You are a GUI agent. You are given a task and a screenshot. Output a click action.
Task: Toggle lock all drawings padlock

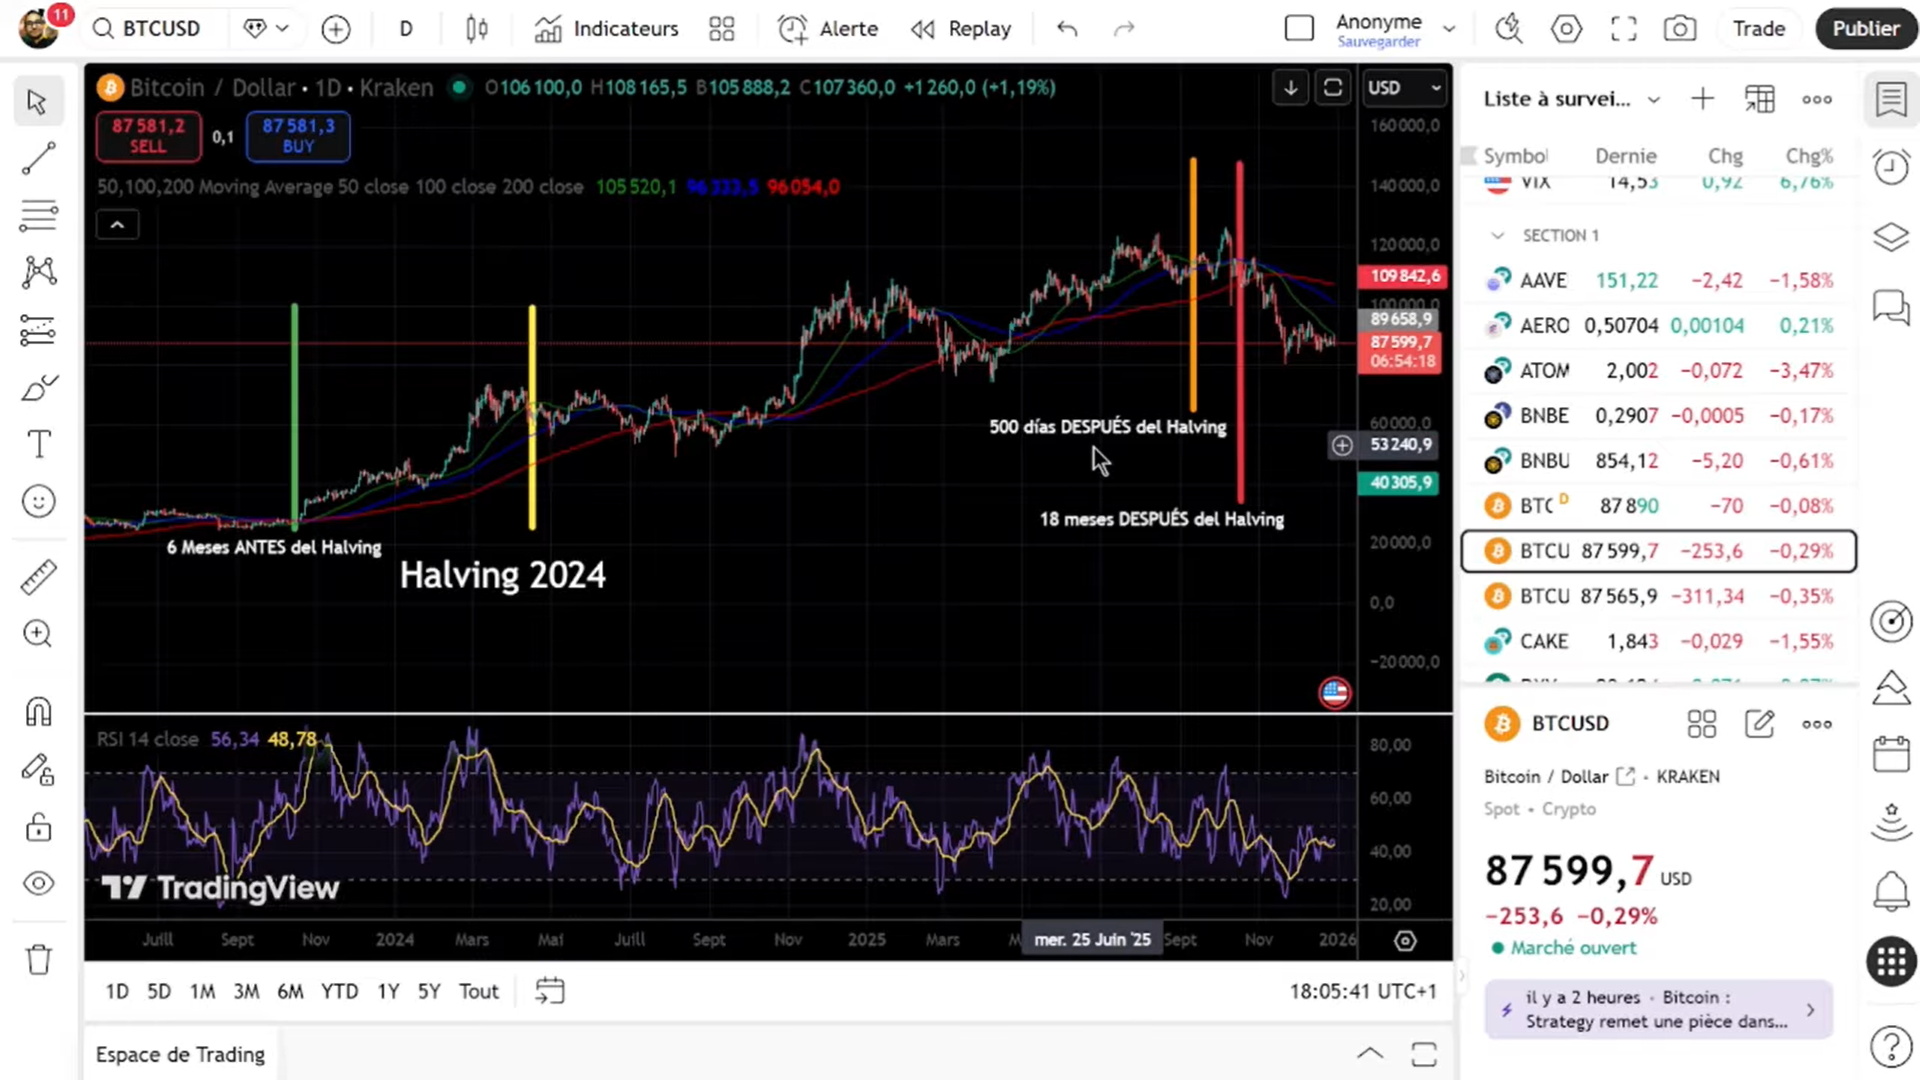(x=39, y=827)
